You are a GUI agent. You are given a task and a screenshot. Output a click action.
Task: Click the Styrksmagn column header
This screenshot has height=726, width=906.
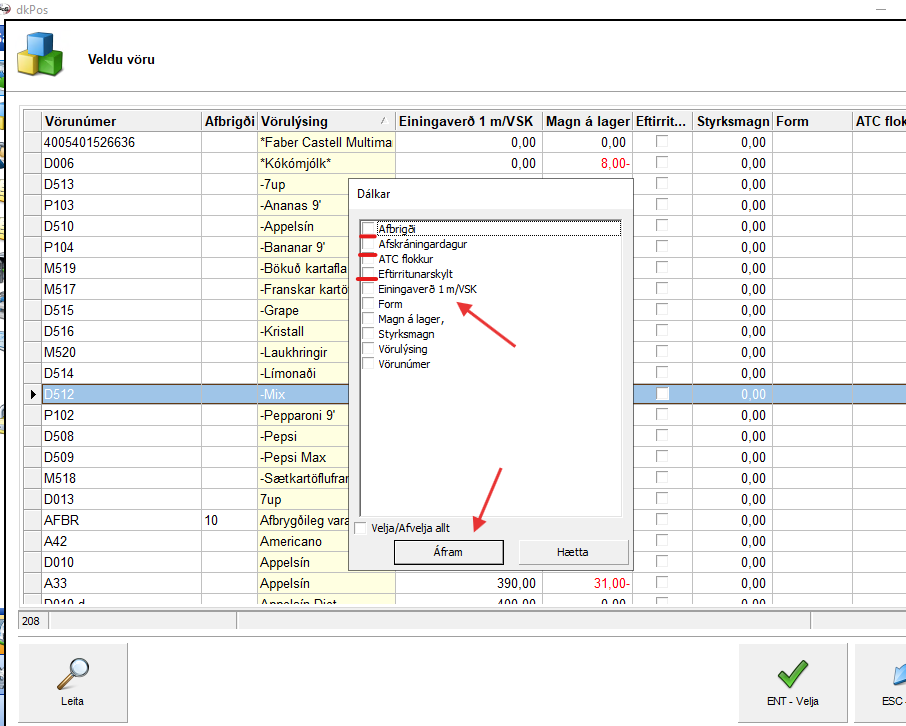732,121
